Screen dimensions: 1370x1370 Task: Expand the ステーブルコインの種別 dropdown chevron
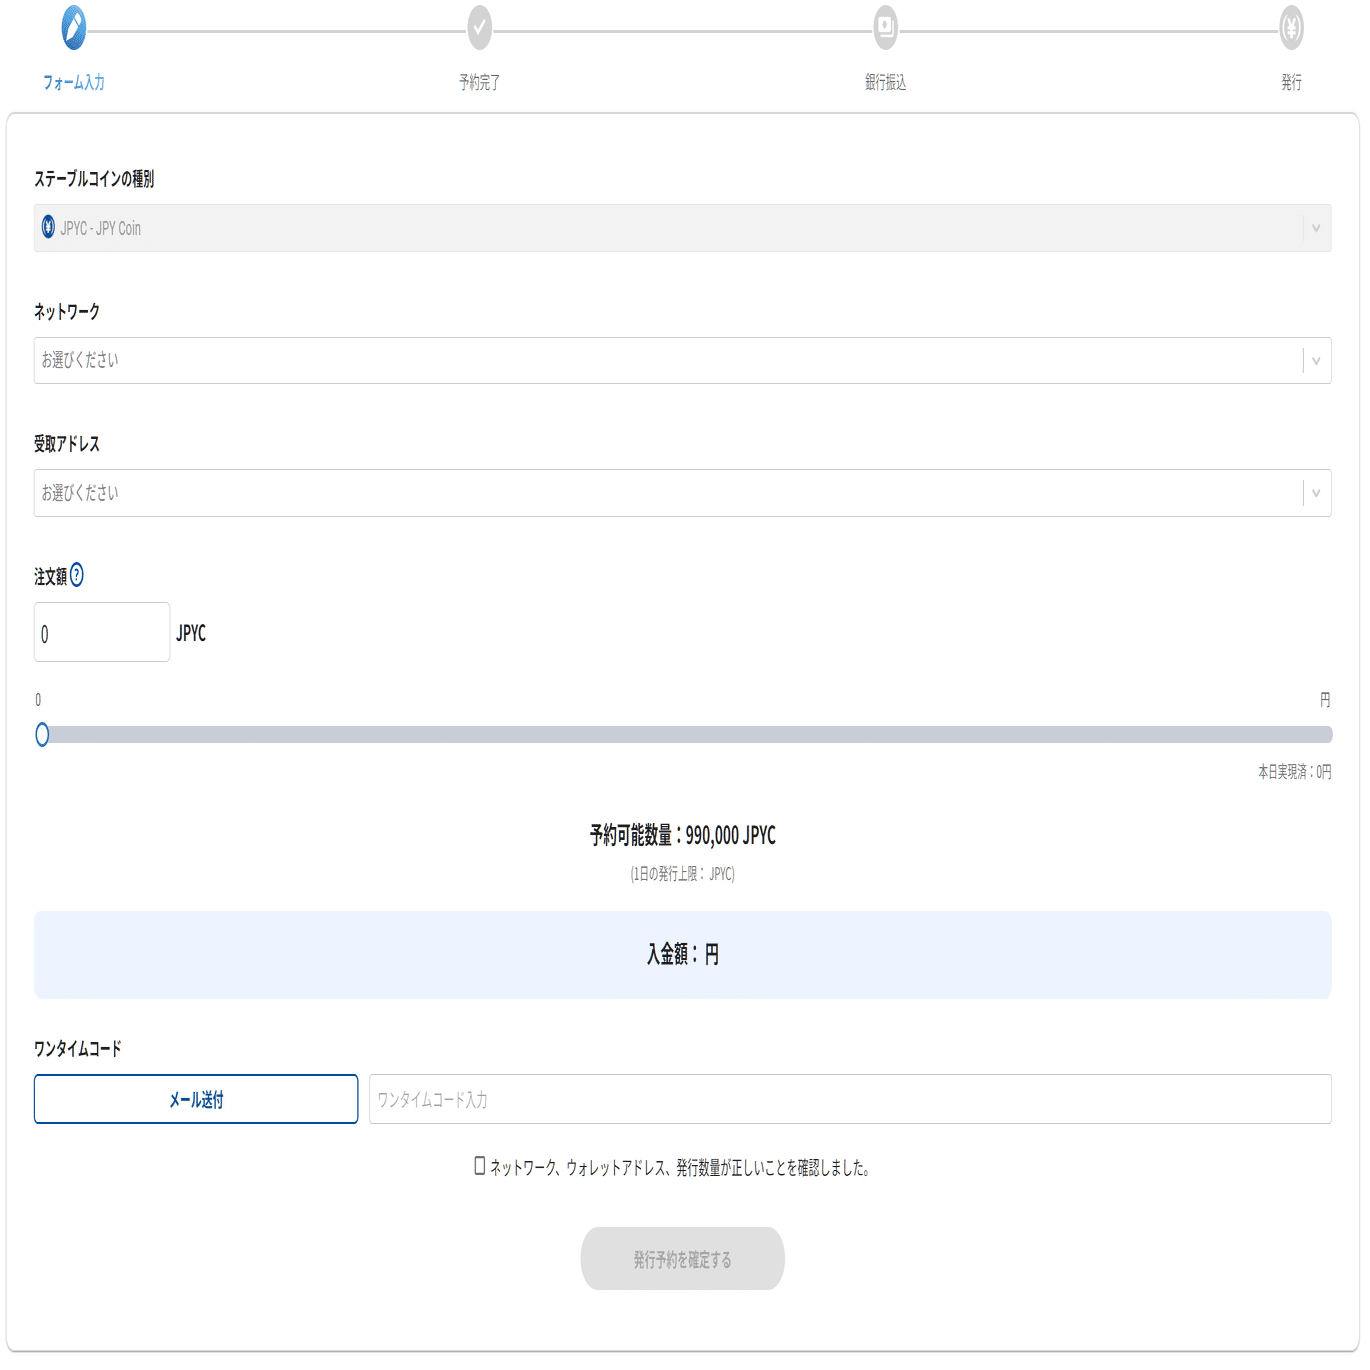point(1317,228)
